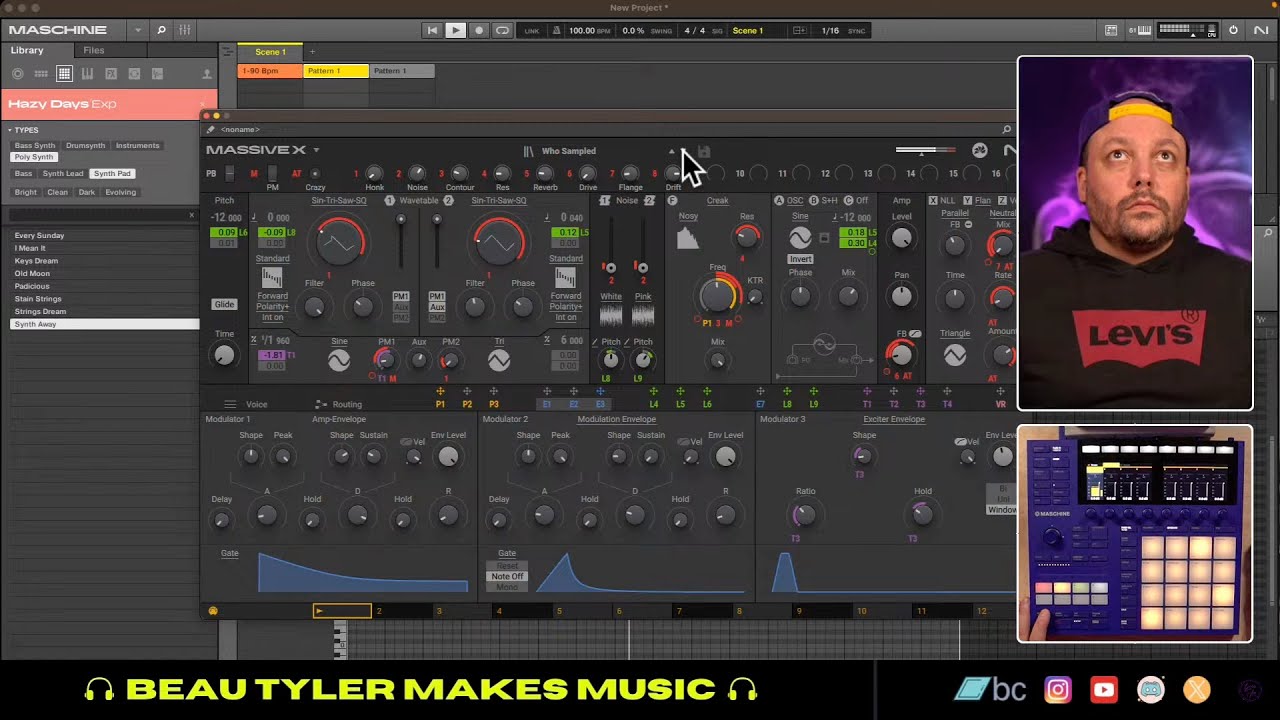Screen dimensions: 1280x720
Task: Open the Voice page
Action: pos(257,404)
